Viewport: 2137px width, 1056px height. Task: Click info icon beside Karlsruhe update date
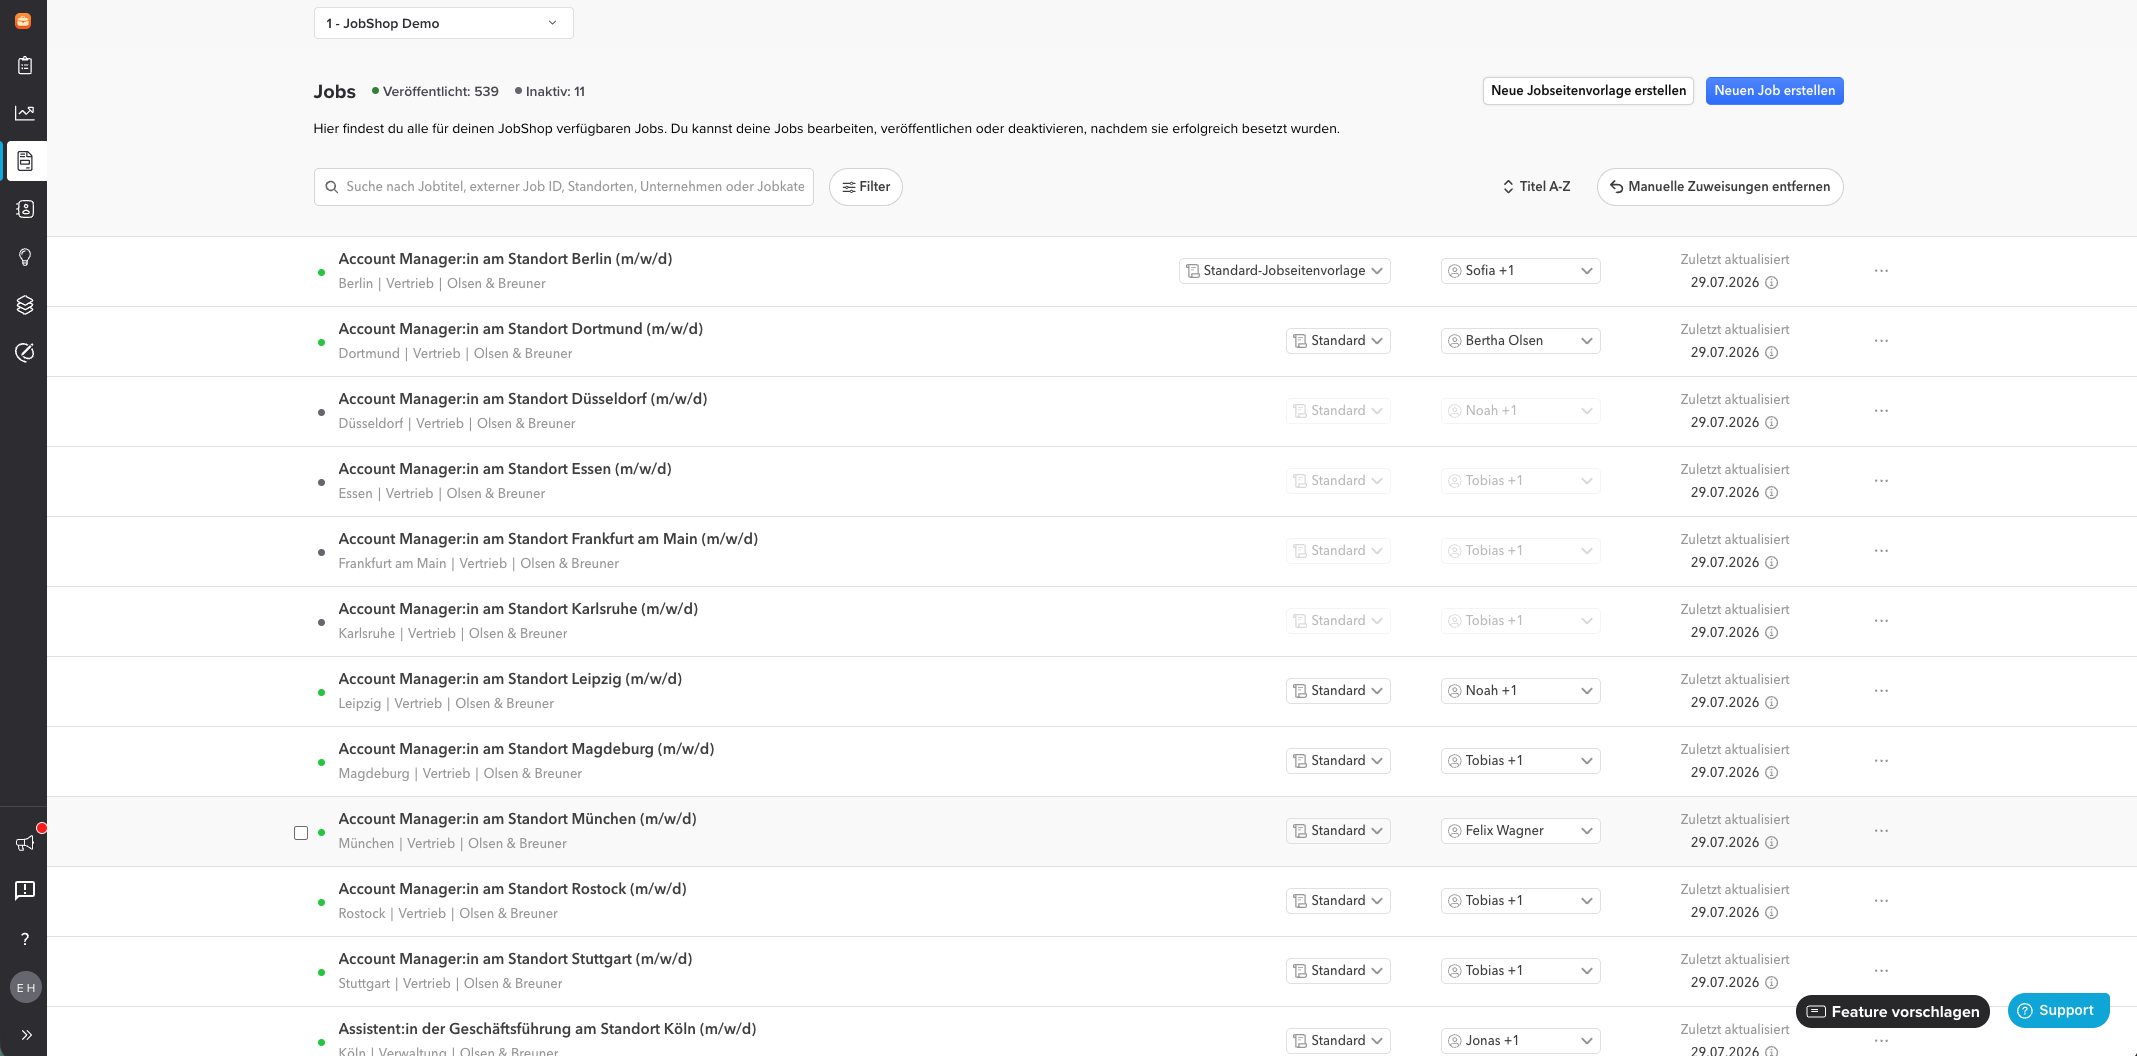[x=1771, y=633]
